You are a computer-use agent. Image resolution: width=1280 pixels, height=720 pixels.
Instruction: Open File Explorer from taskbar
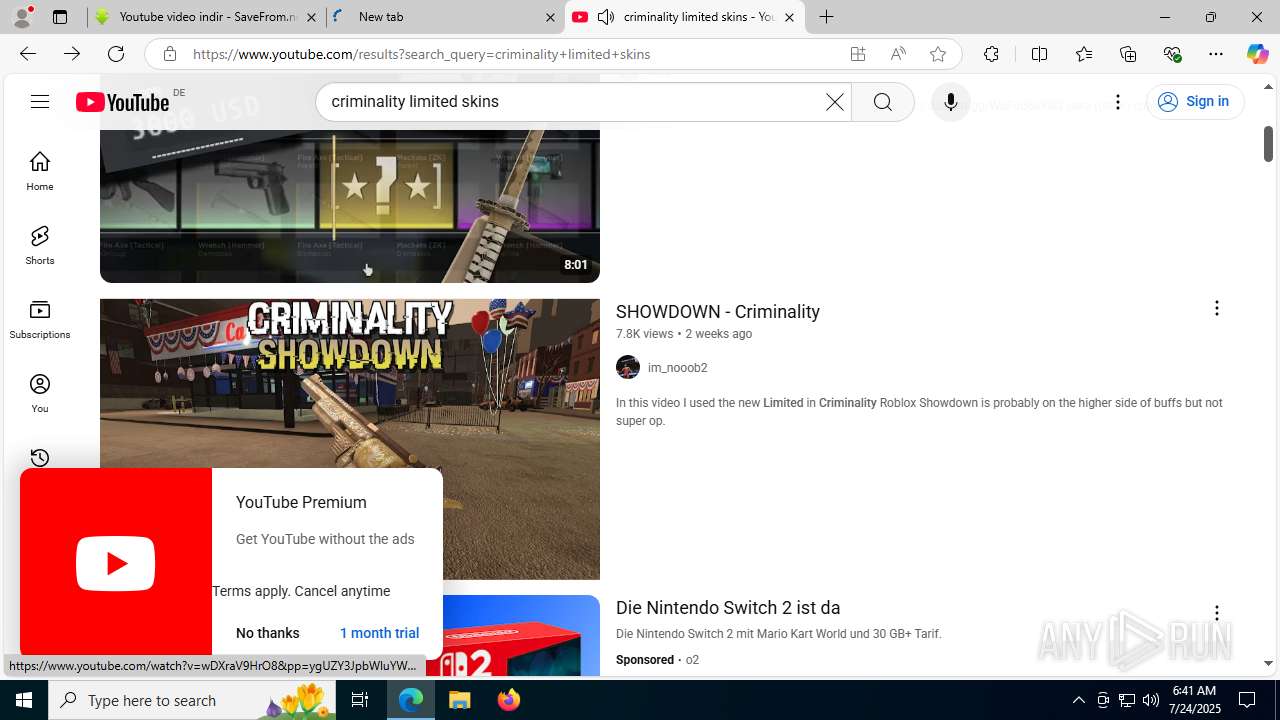(460, 700)
